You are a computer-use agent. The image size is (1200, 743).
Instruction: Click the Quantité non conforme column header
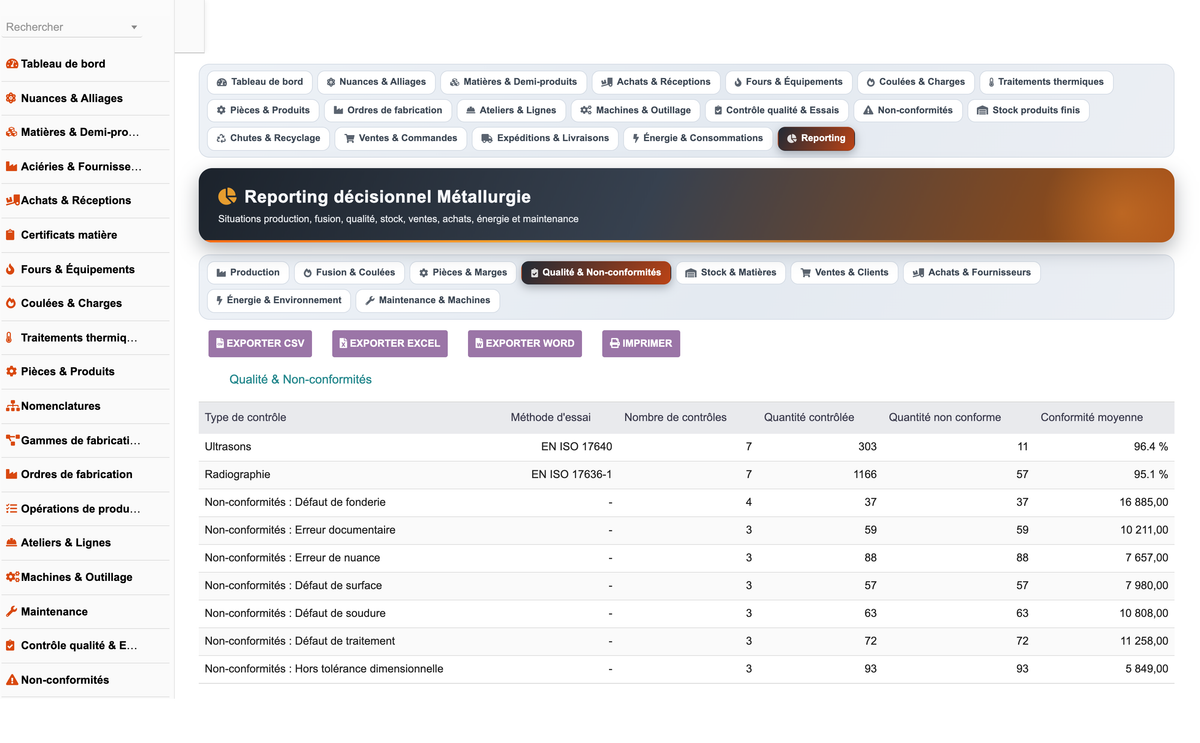click(944, 417)
